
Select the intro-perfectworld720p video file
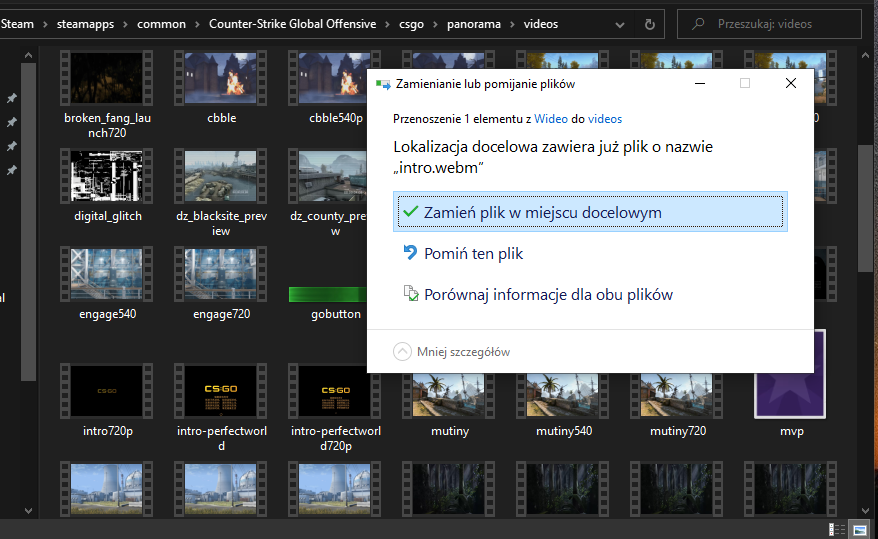click(x=335, y=408)
